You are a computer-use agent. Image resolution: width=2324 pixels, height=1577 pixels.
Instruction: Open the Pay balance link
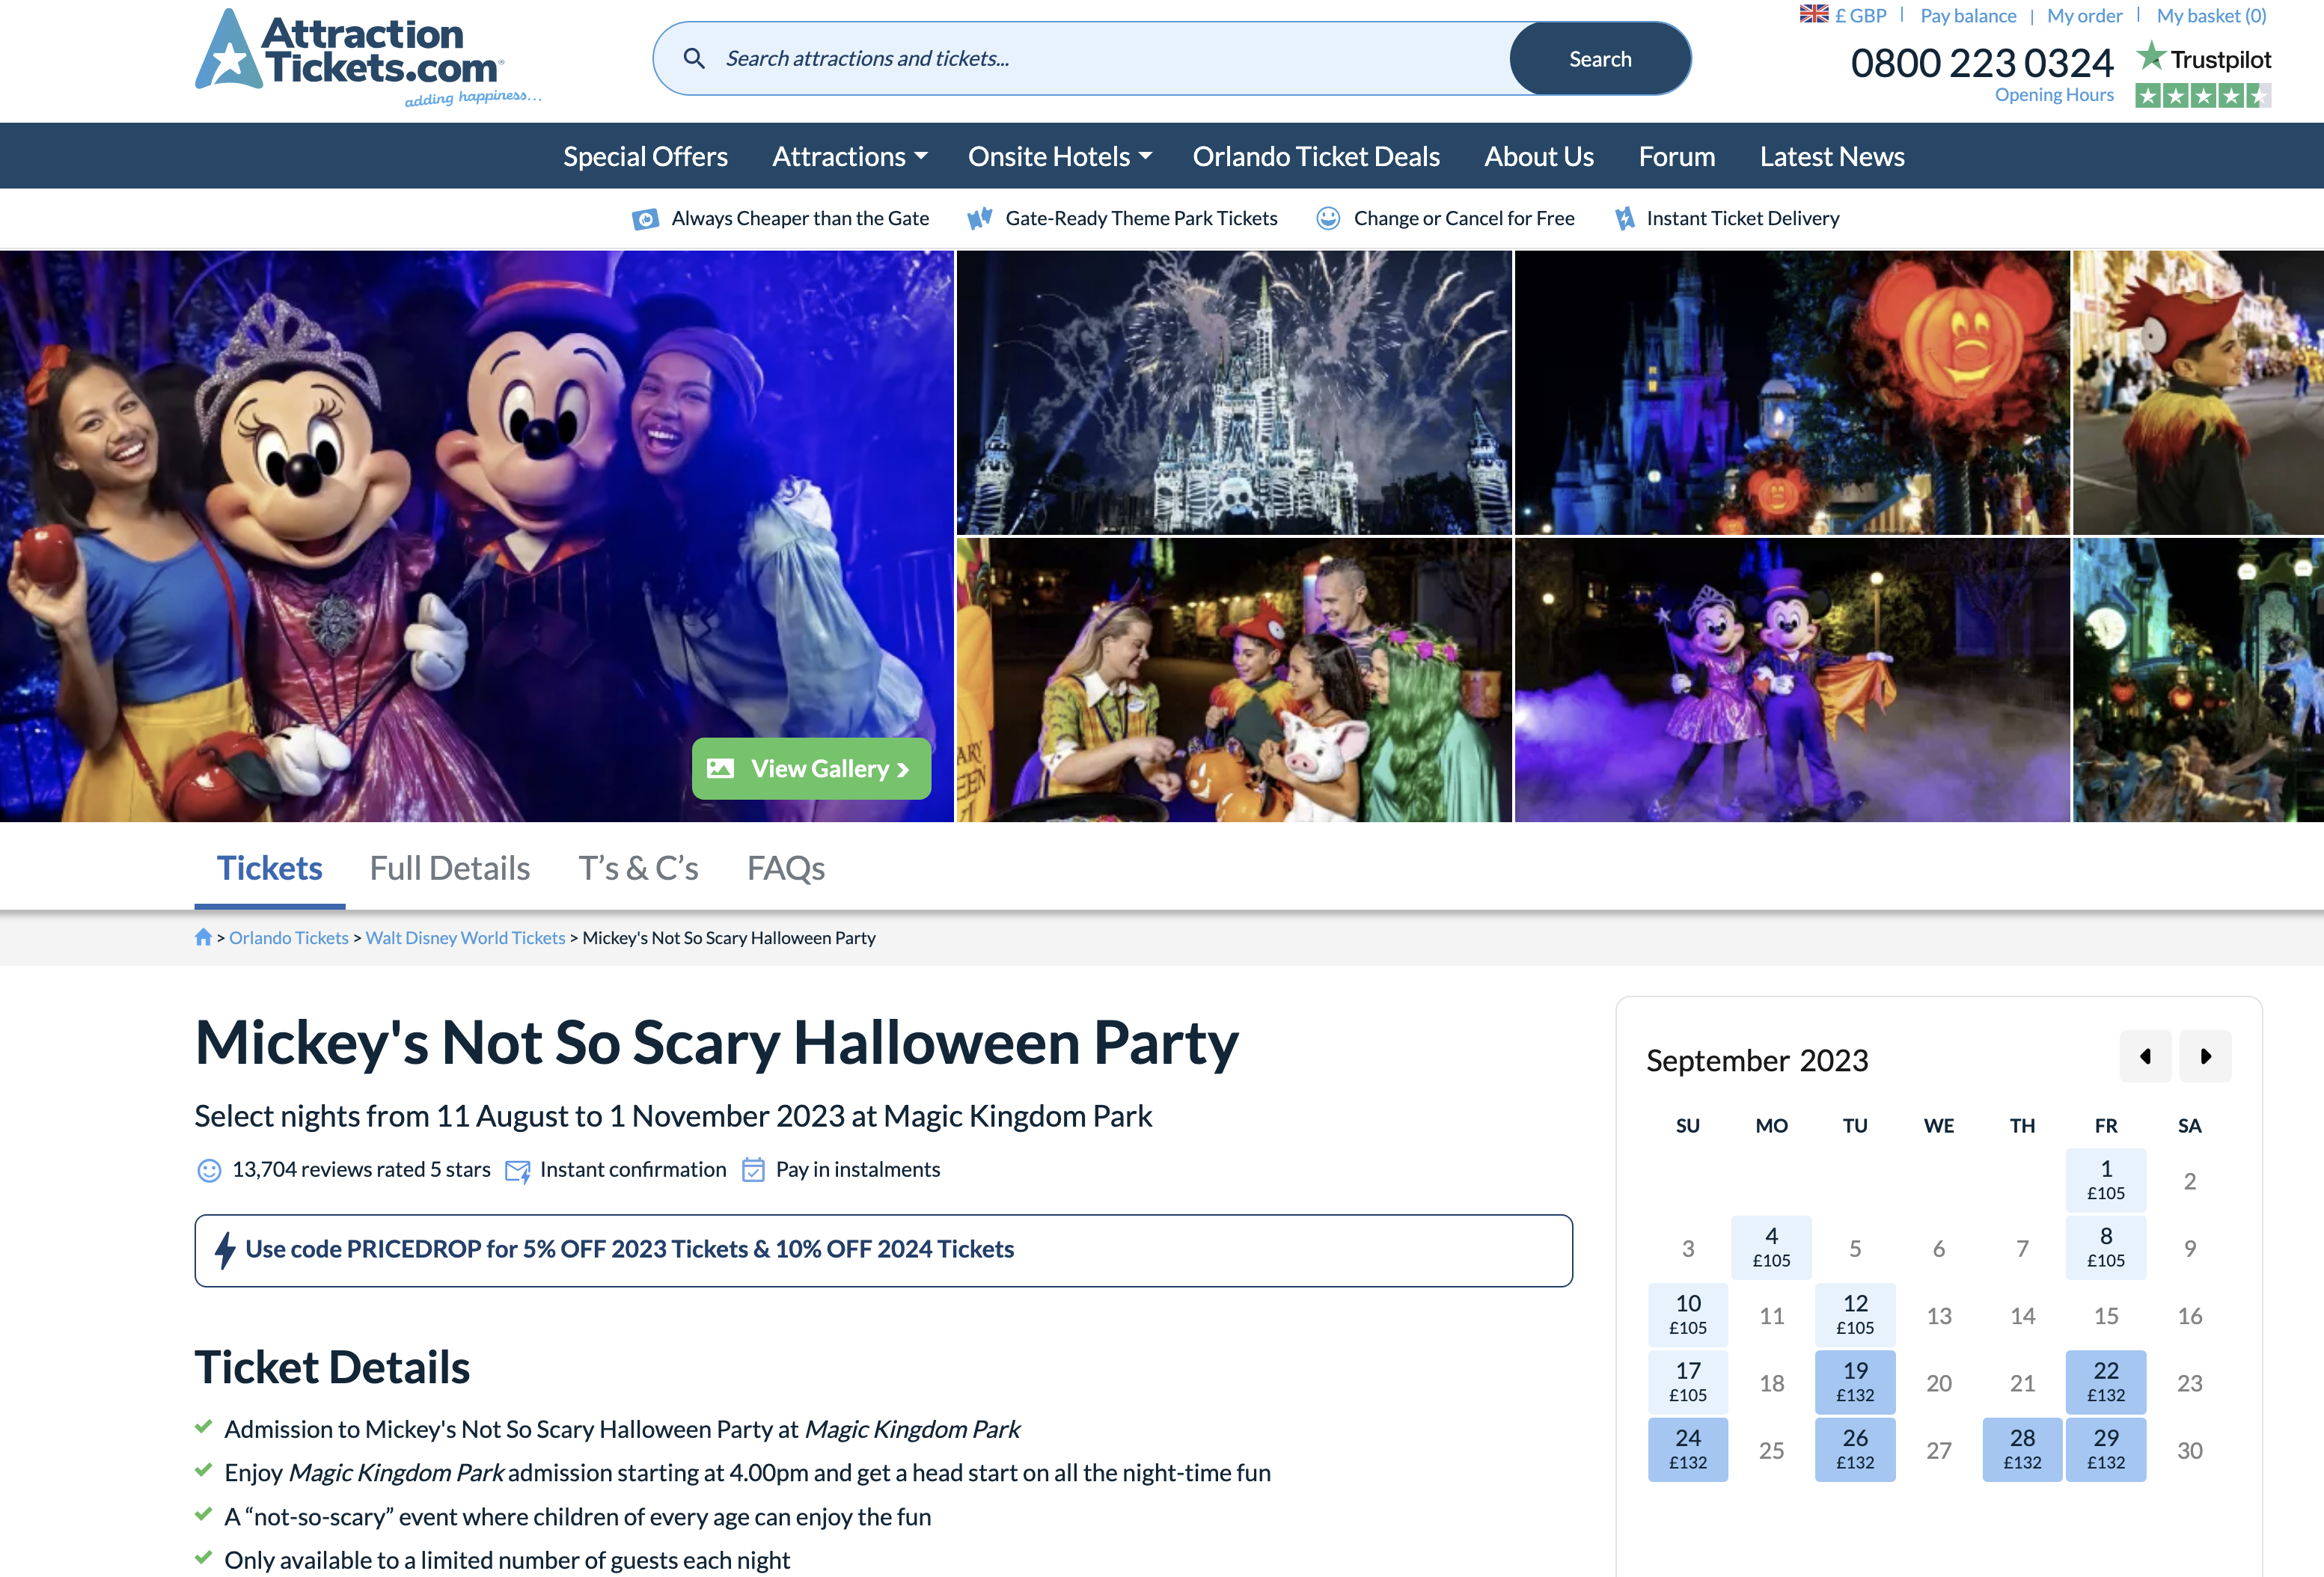(x=1968, y=15)
